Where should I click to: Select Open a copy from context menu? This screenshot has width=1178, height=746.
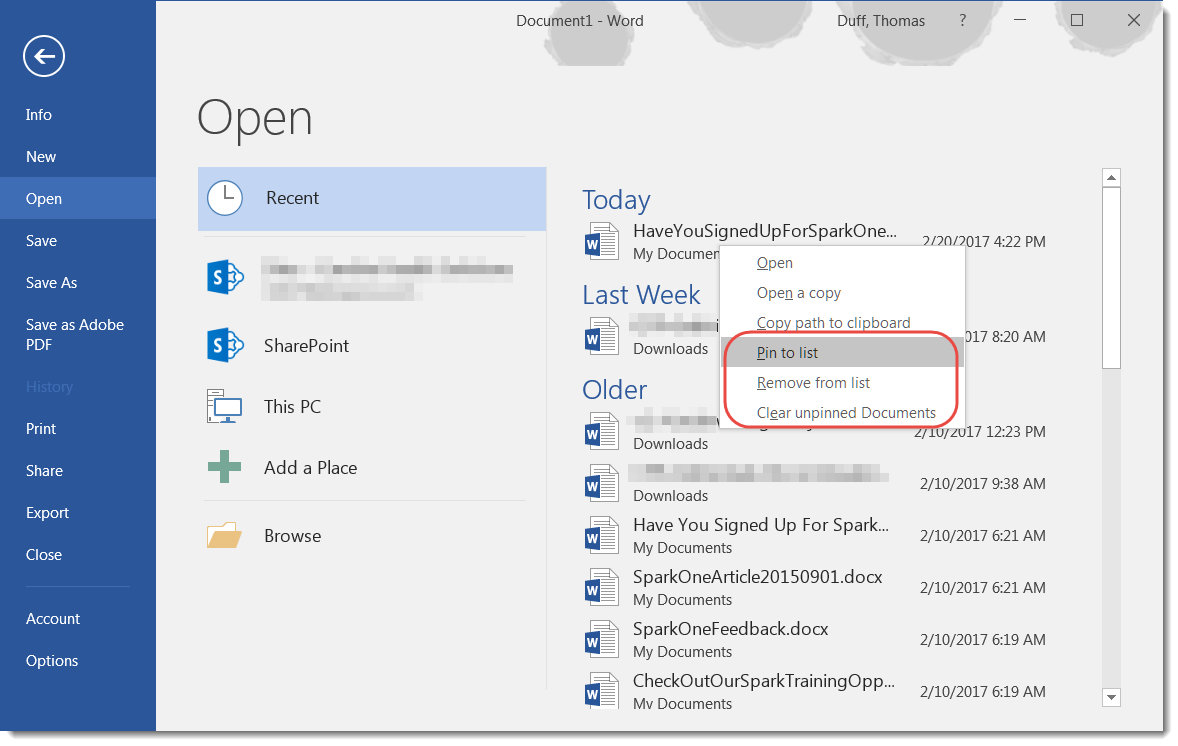pos(798,292)
